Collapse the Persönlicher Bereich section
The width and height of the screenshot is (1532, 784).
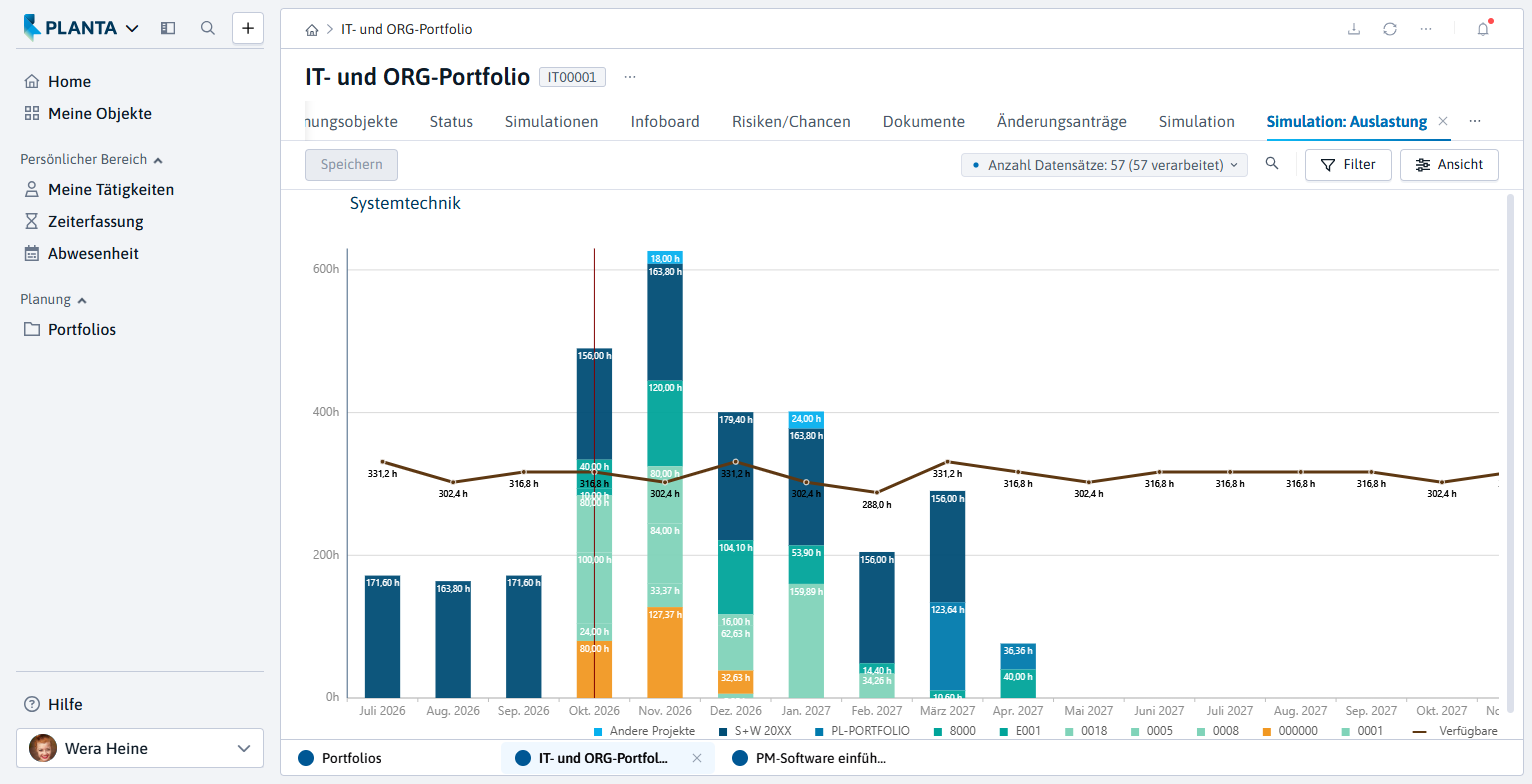point(92,159)
